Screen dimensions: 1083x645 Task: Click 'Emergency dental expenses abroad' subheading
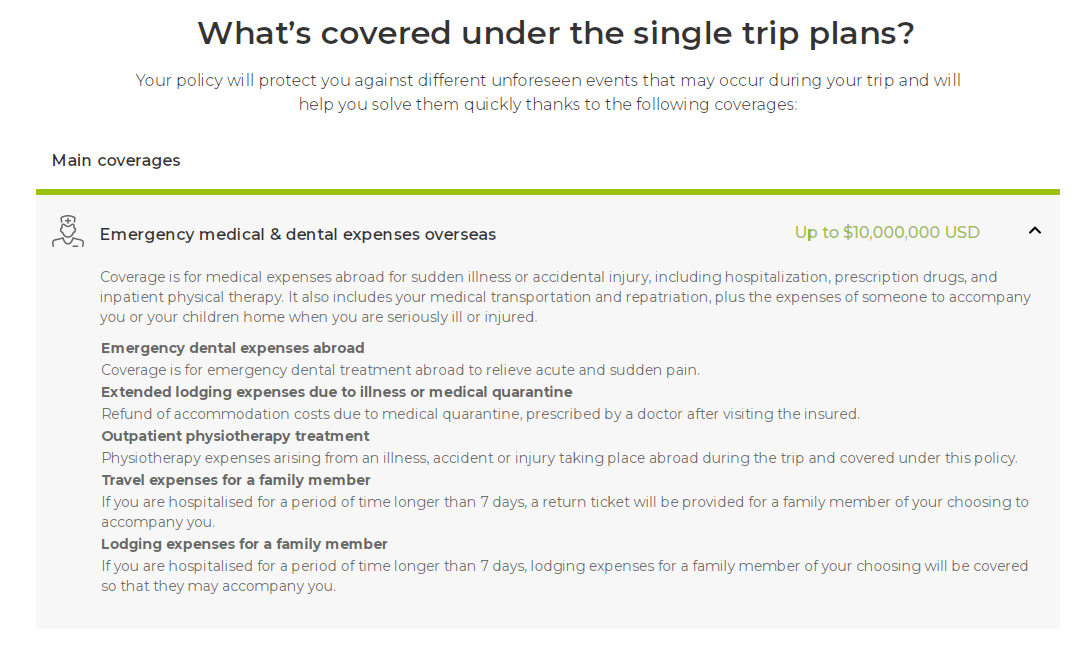point(233,348)
